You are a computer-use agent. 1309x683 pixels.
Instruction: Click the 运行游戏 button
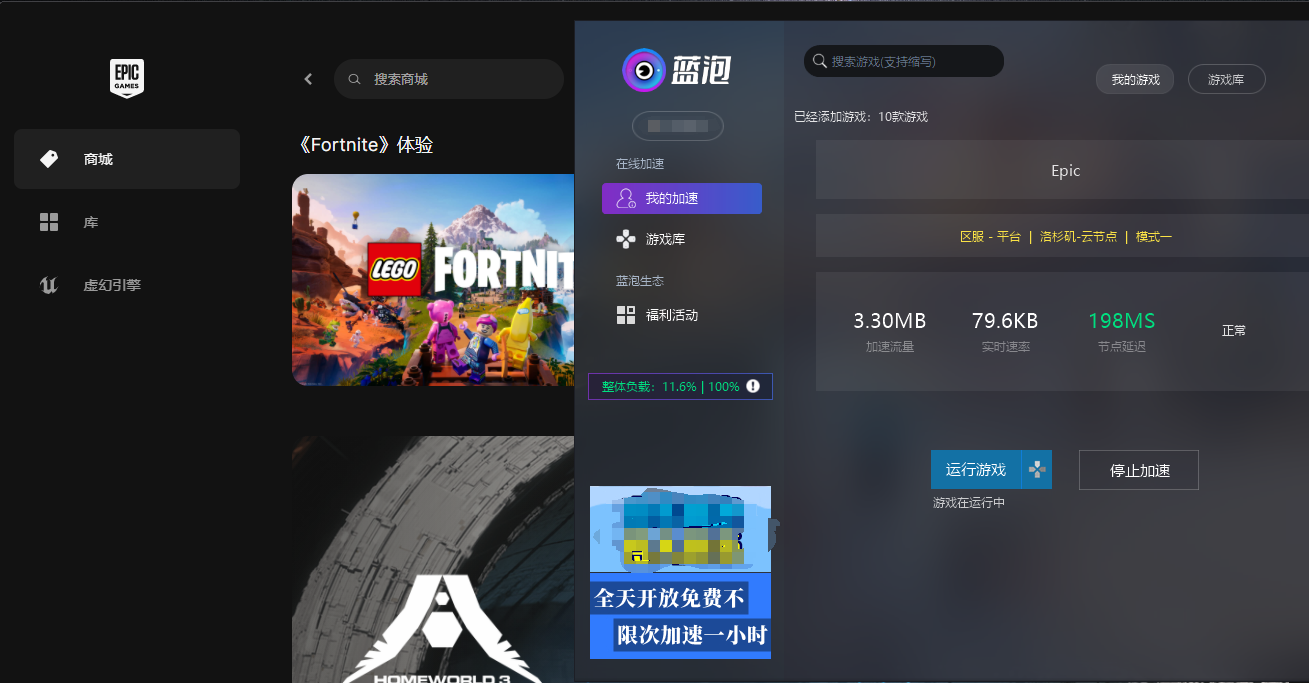(976, 469)
